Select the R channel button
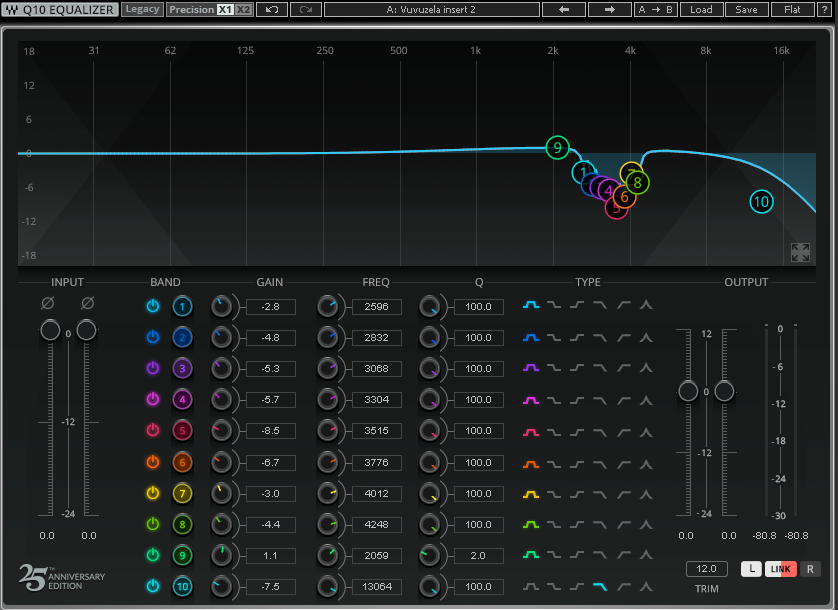838x610 pixels. click(810, 569)
